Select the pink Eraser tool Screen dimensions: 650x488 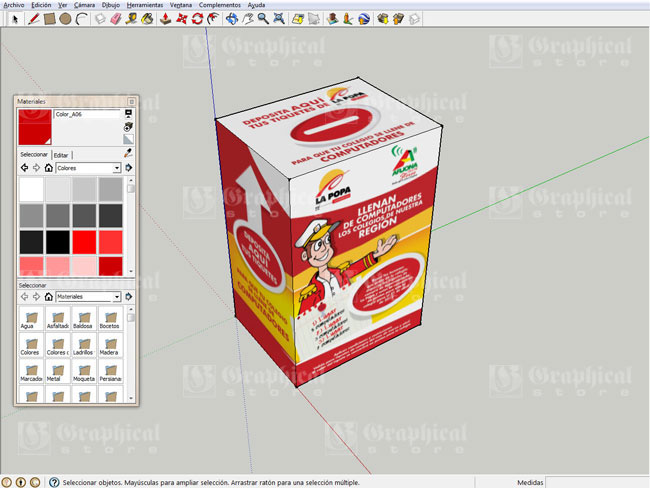116,19
